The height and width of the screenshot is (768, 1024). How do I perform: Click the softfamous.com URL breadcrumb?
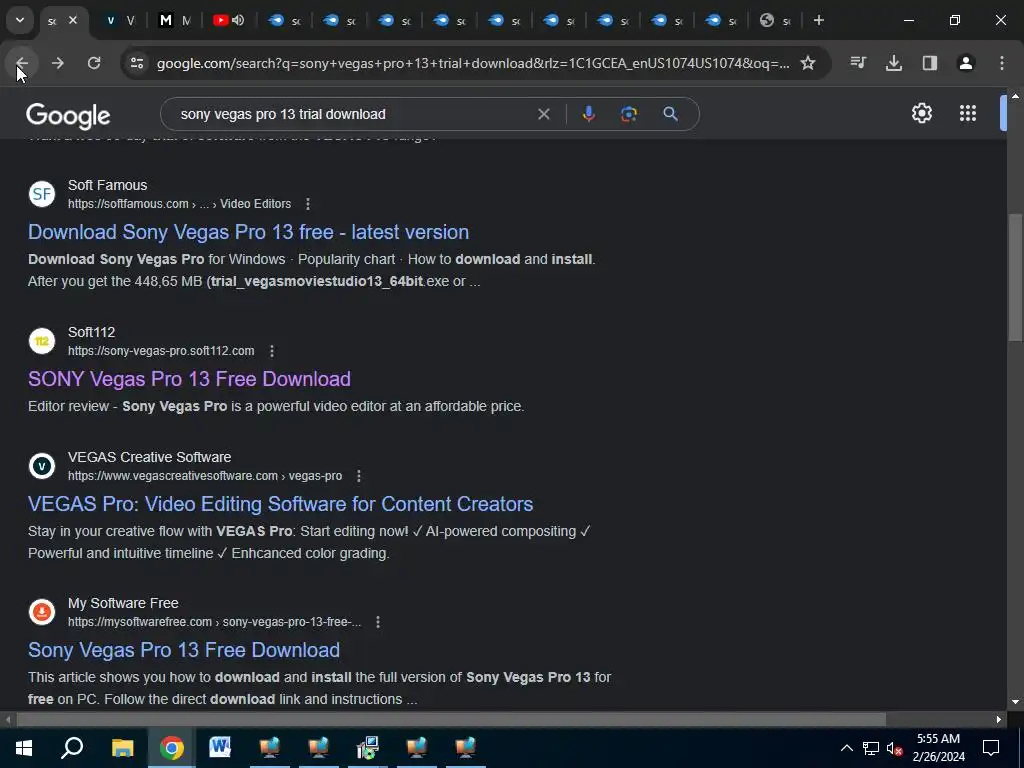(180, 204)
